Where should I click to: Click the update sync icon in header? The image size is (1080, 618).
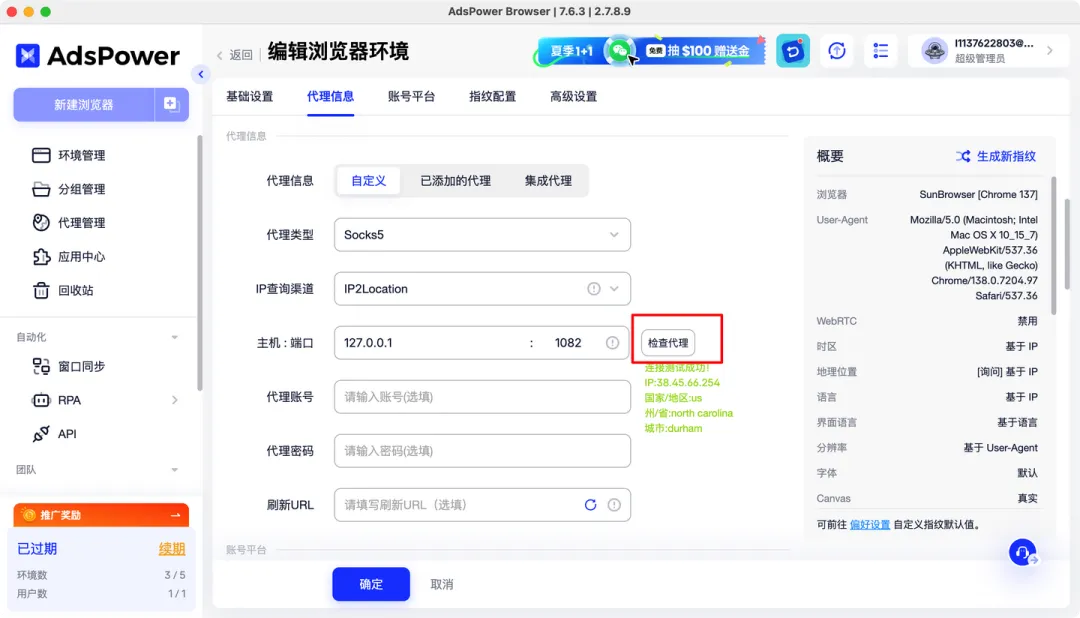(x=837, y=51)
